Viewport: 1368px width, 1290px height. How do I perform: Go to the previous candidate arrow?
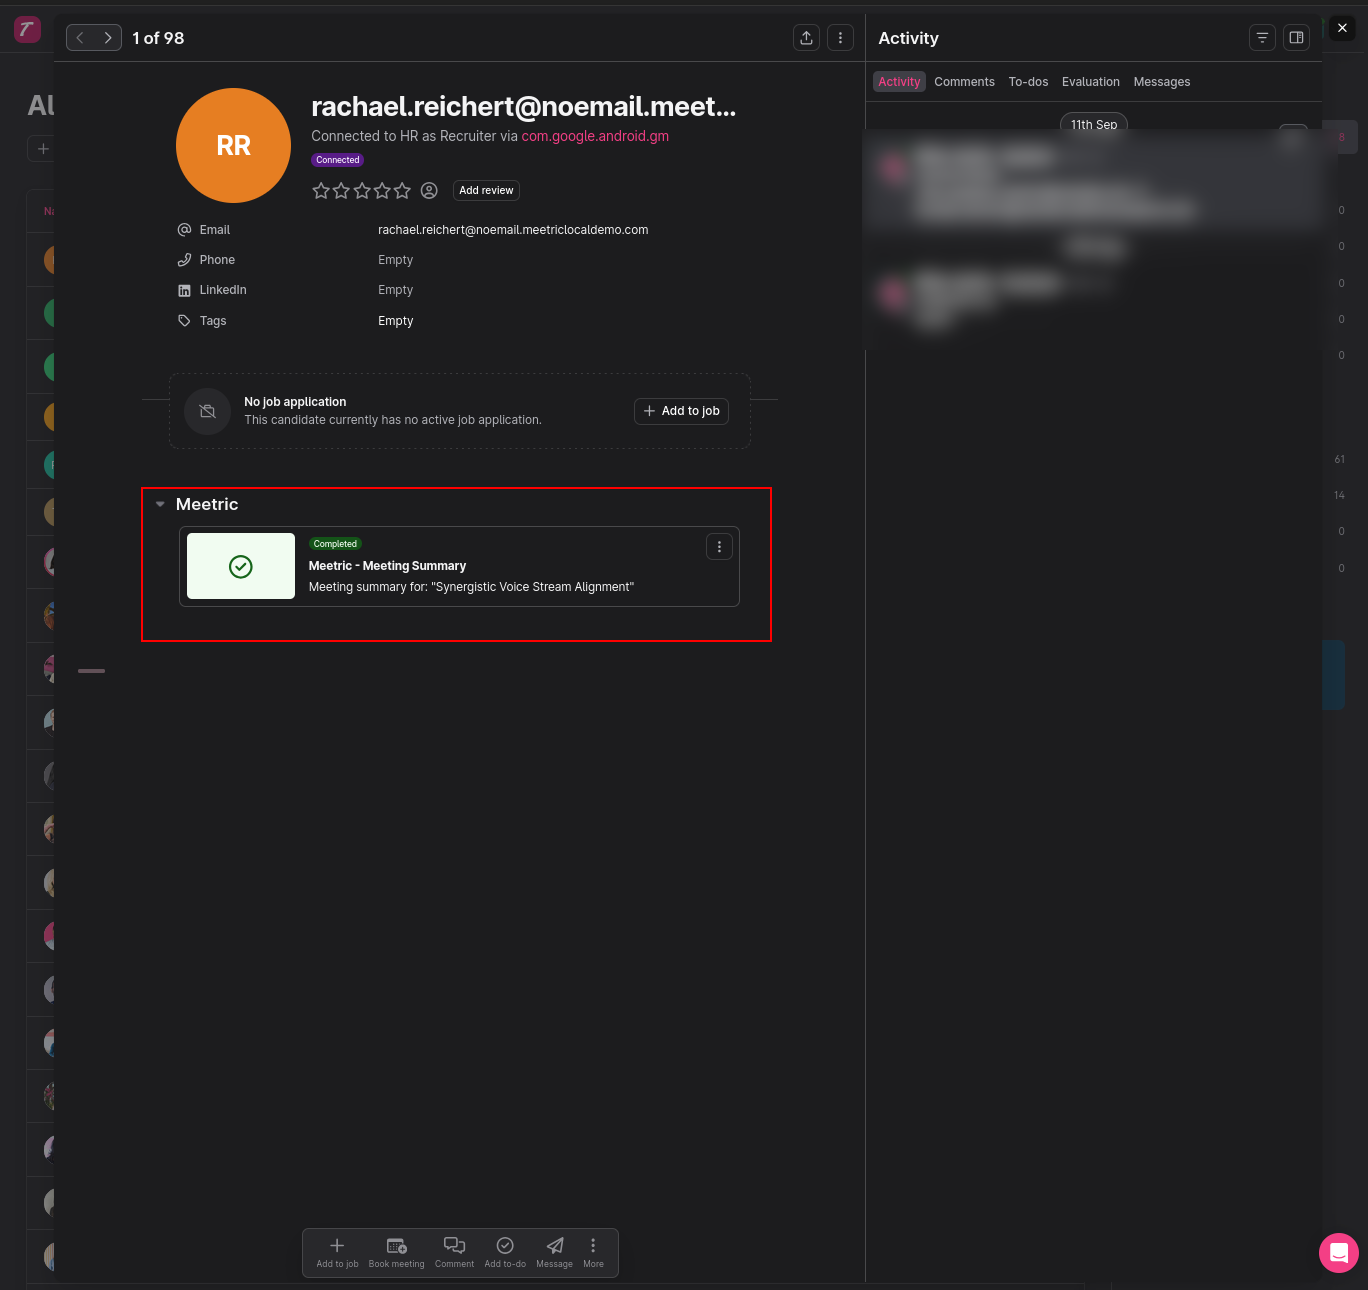(x=80, y=38)
